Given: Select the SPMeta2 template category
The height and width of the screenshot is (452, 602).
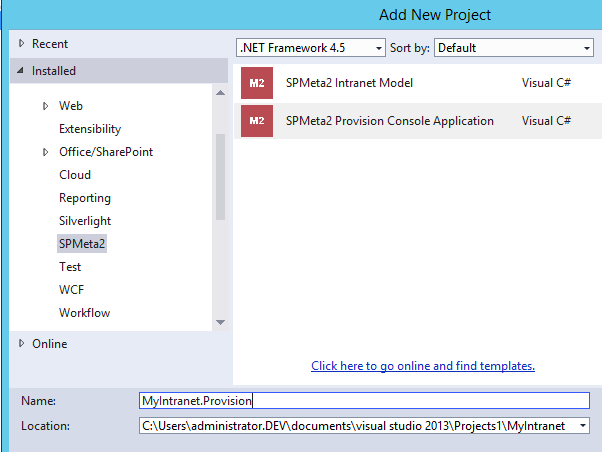Looking at the screenshot, I should pos(82,244).
